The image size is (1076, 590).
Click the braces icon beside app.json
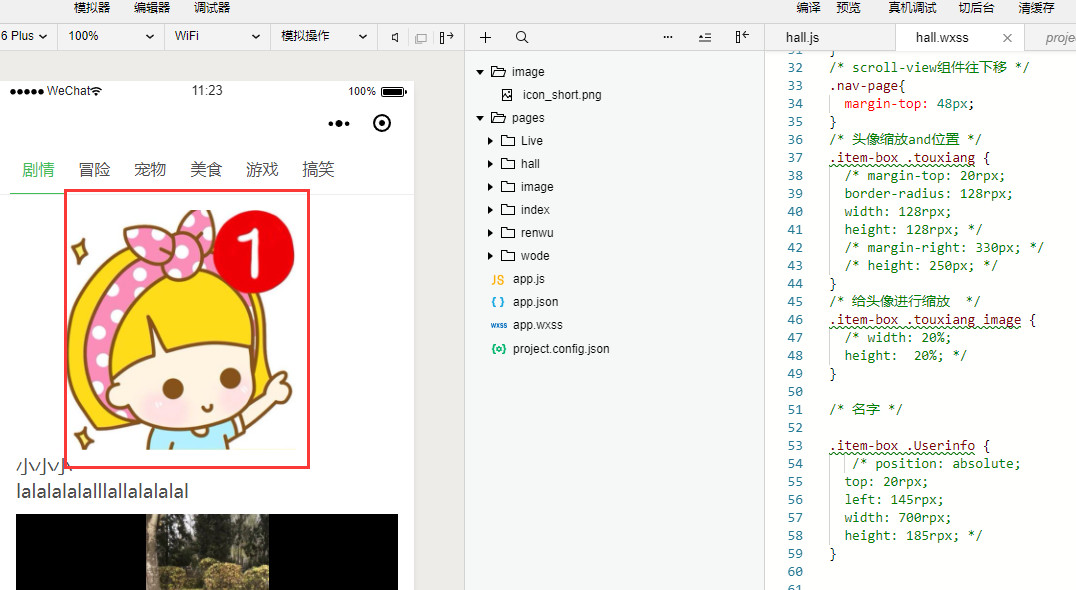[498, 302]
